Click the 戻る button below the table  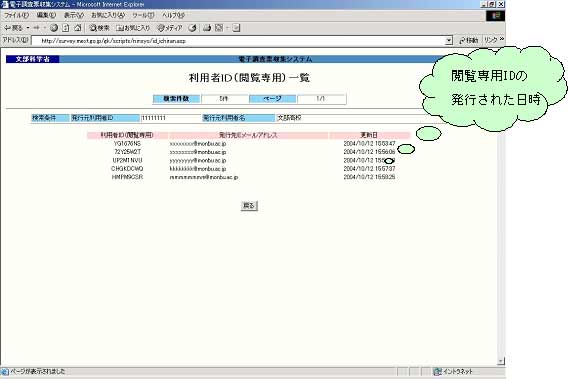click(x=249, y=206)
